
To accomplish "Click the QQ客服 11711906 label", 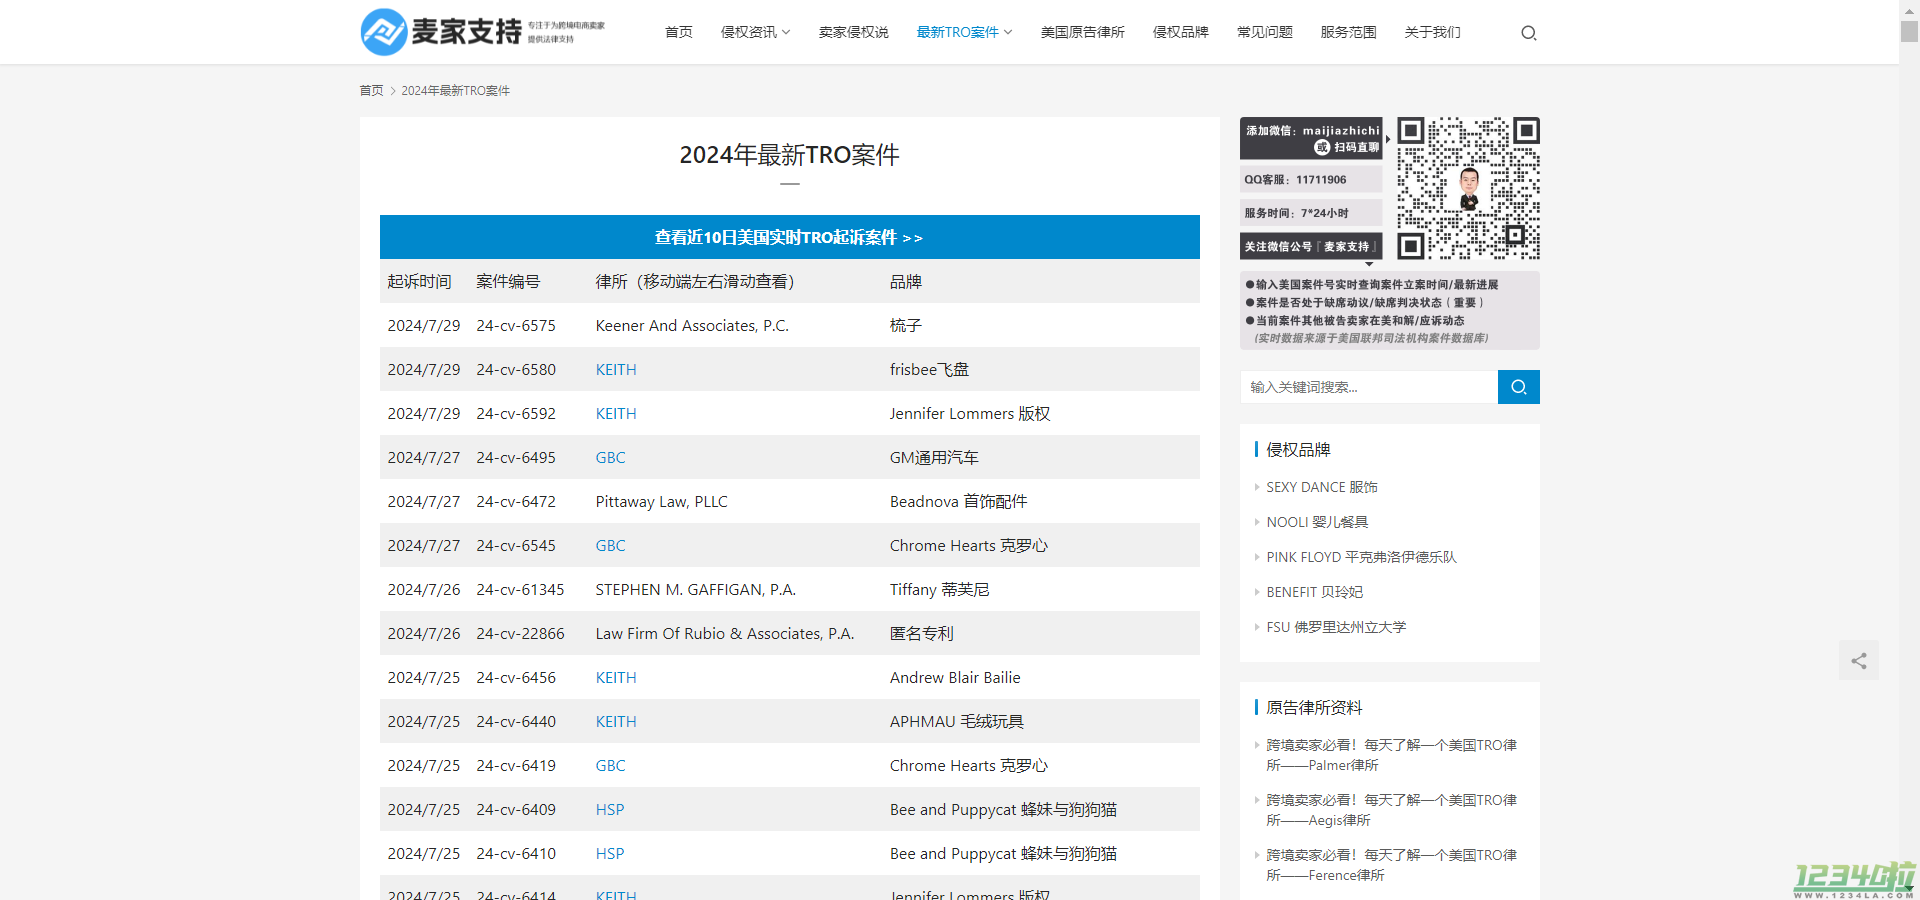I will click(x=1311, y=180).
